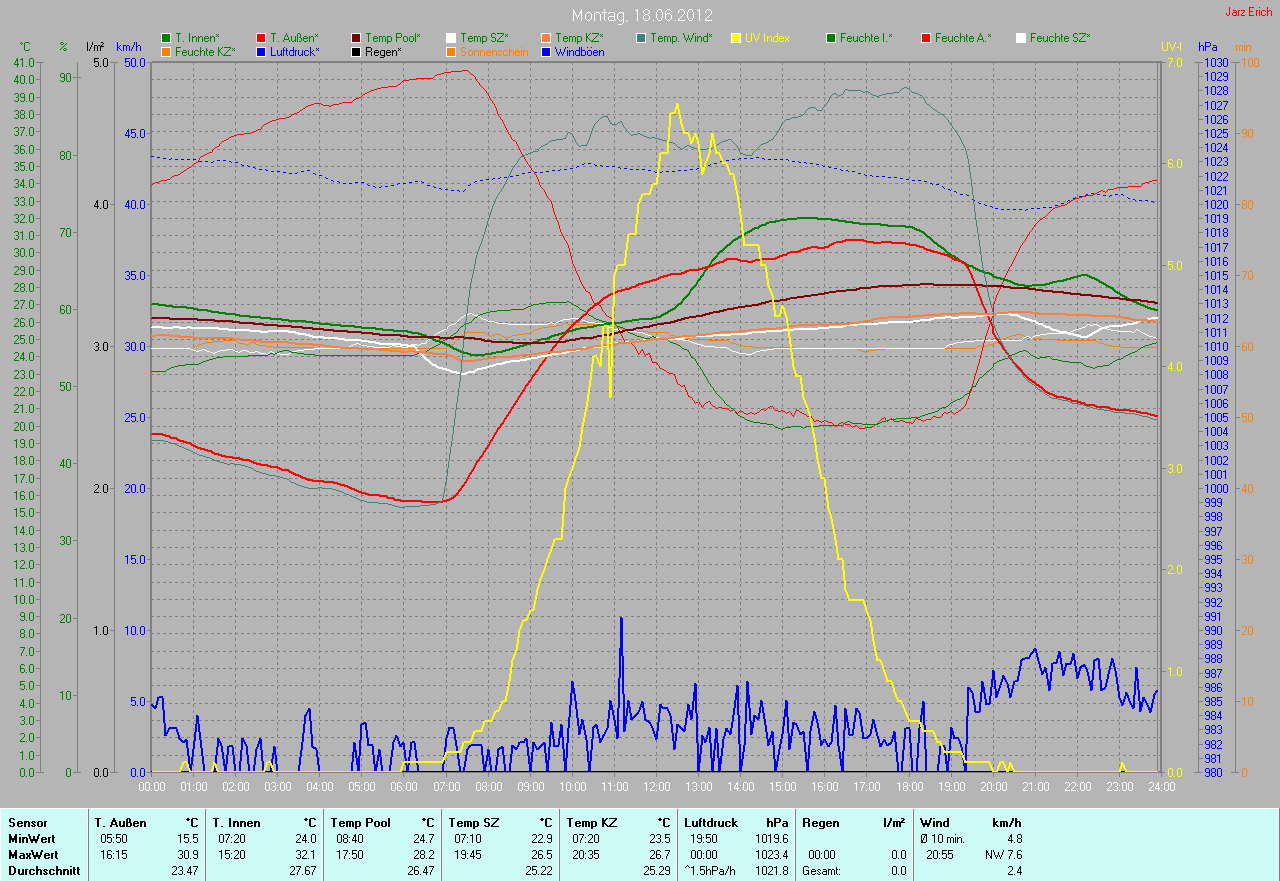Click the Feuchte I.* legend entry
The image size is (1280, 881).
866,38
